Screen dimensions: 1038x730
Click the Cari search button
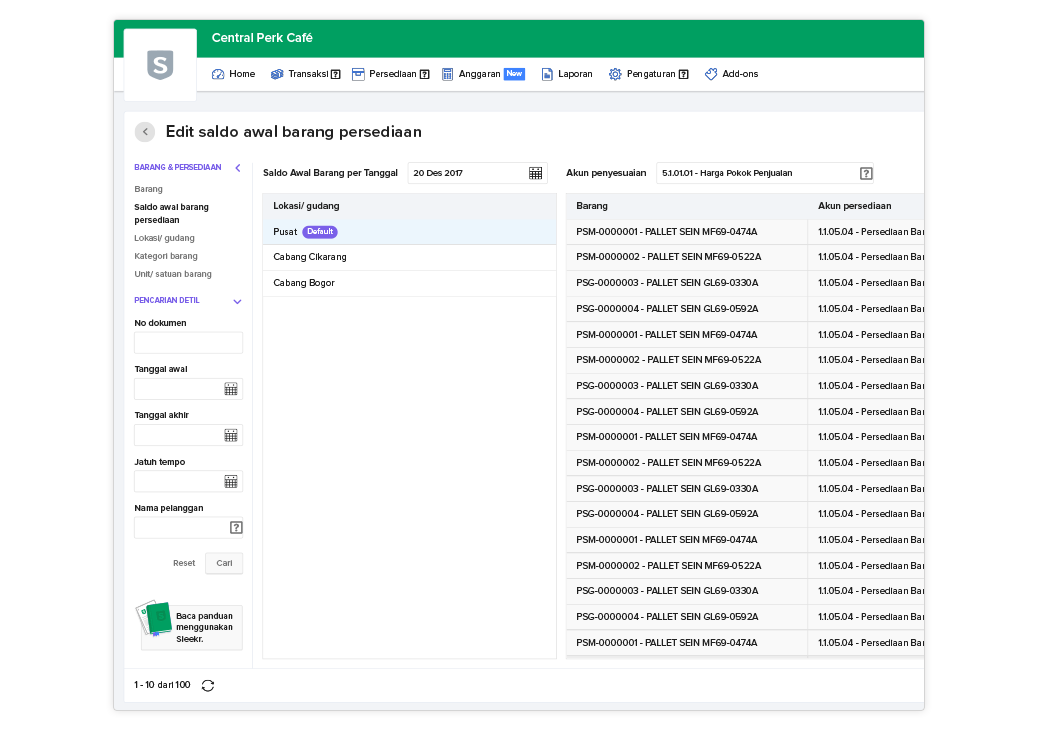coord(224,563)
